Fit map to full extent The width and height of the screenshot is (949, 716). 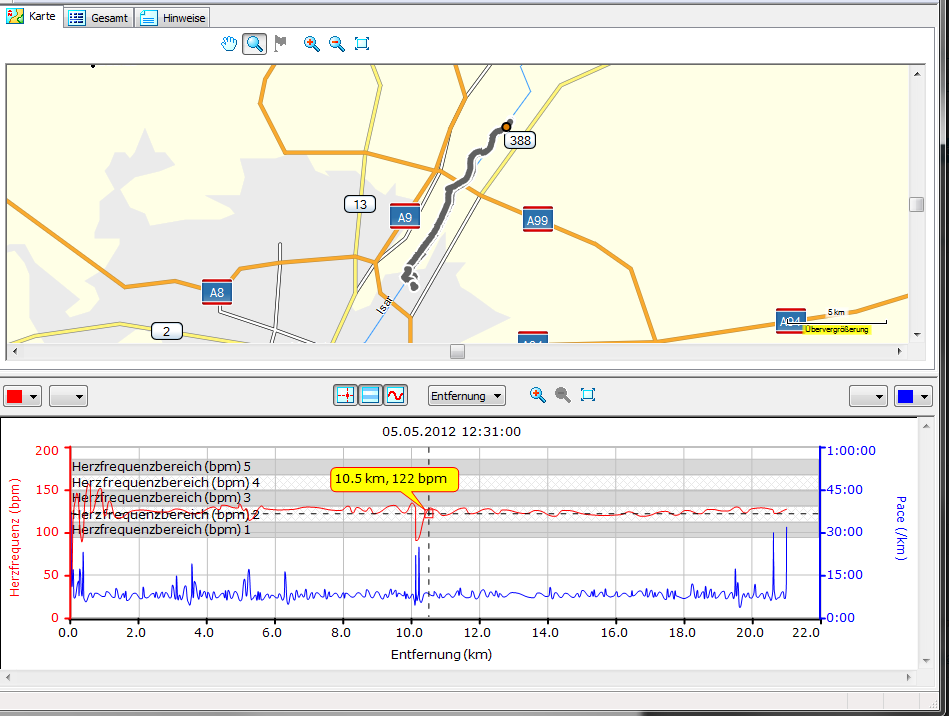click(x=362, y=43)
